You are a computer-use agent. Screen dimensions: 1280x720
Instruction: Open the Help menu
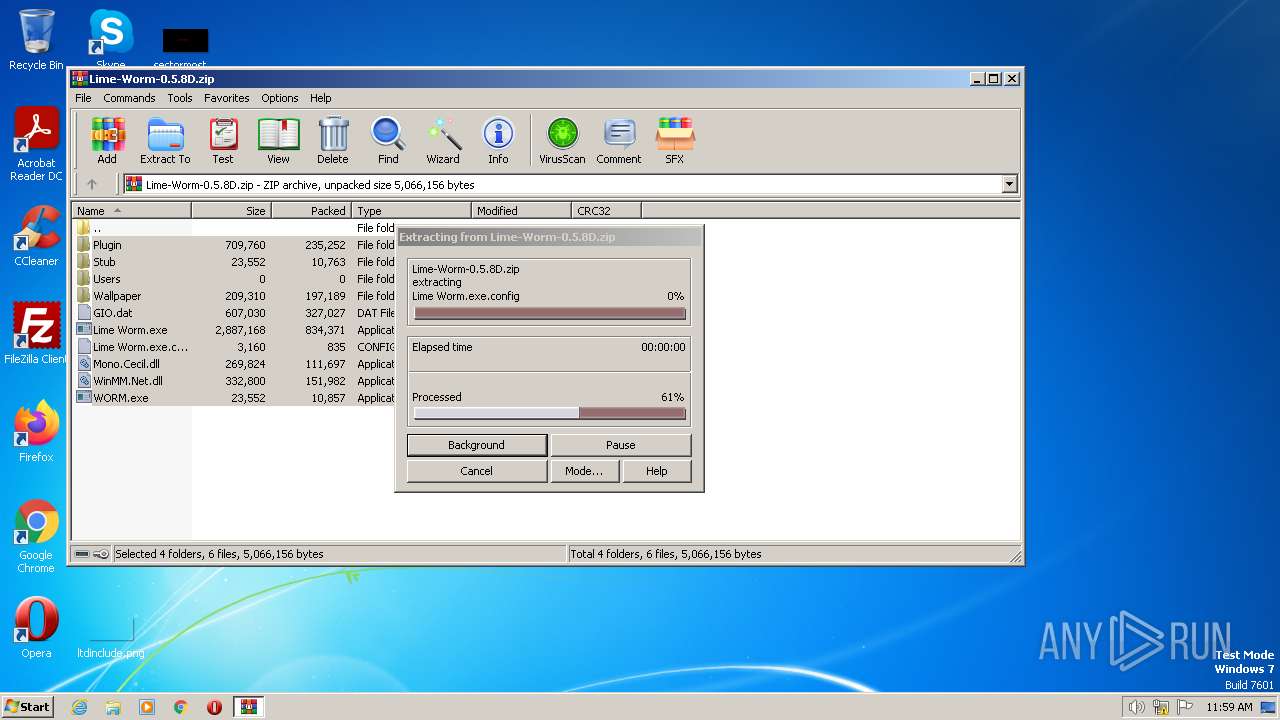[x=320, y=98]
